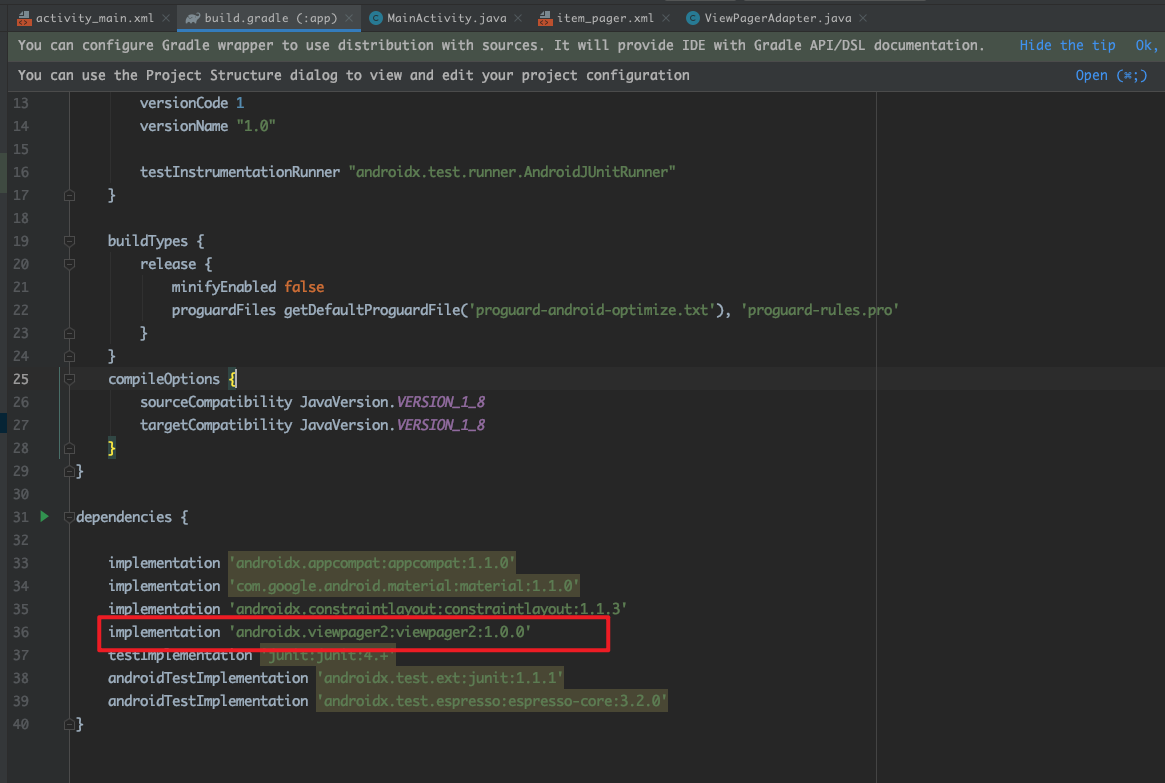Viewport: 1165px width, 783px height.
Task: Click fold end marker on line 28
Action: [69, 448]
